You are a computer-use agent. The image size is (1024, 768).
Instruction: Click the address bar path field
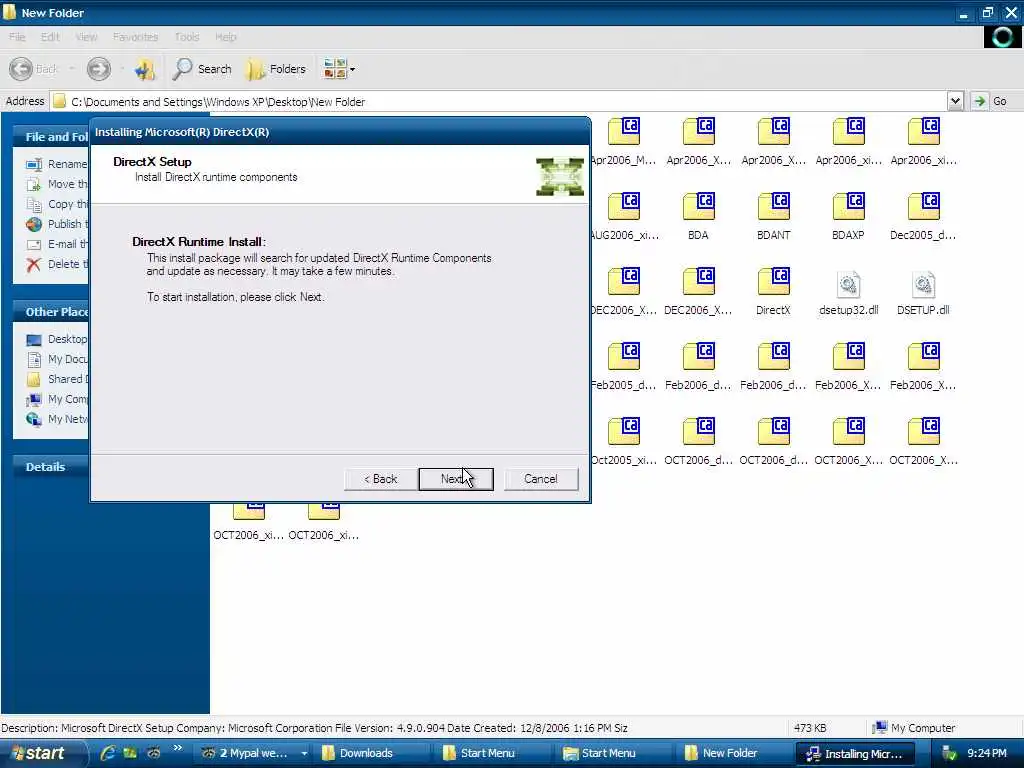[x=499, y=101]
